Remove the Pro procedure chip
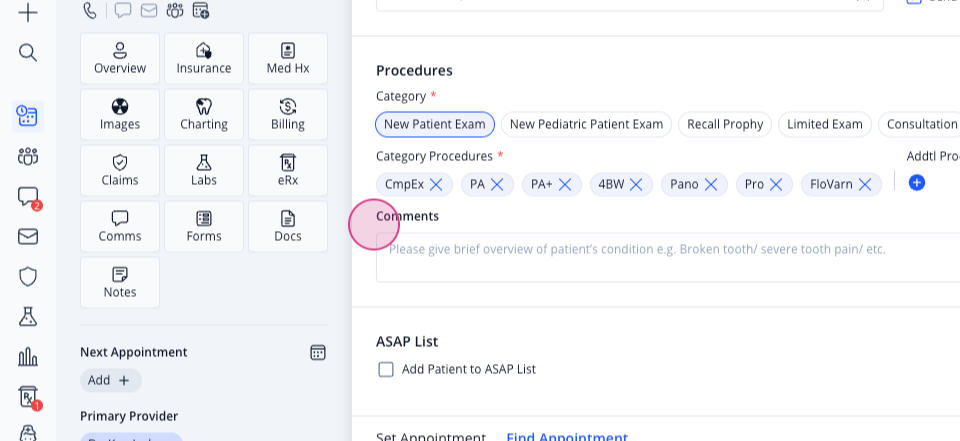 pos(776,184)
